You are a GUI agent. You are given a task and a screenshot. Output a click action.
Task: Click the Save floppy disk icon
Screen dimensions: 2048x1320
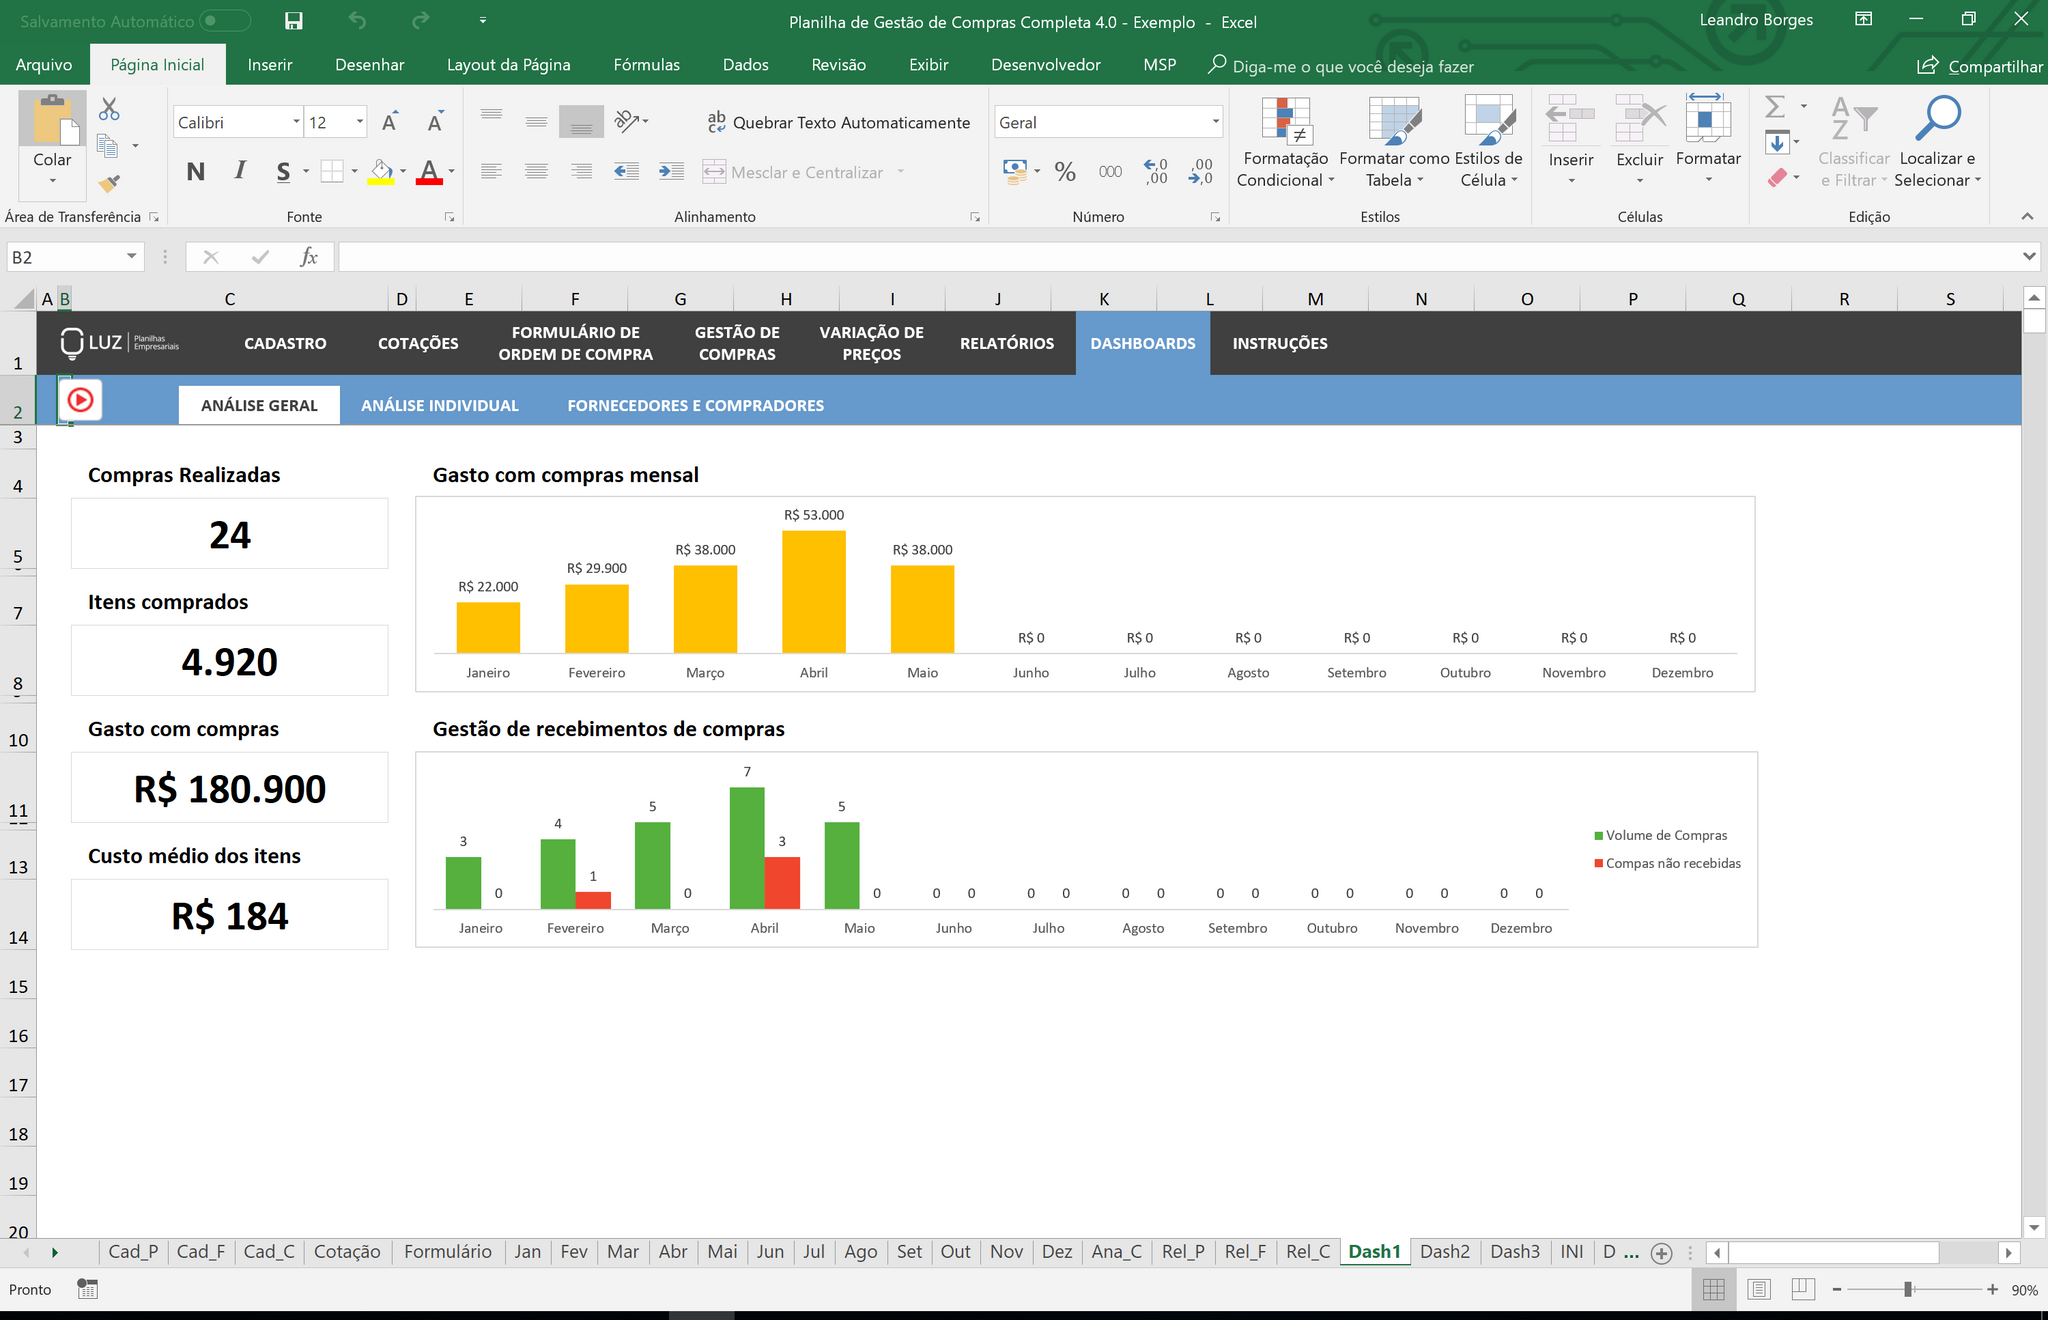[x=294, y=21]
